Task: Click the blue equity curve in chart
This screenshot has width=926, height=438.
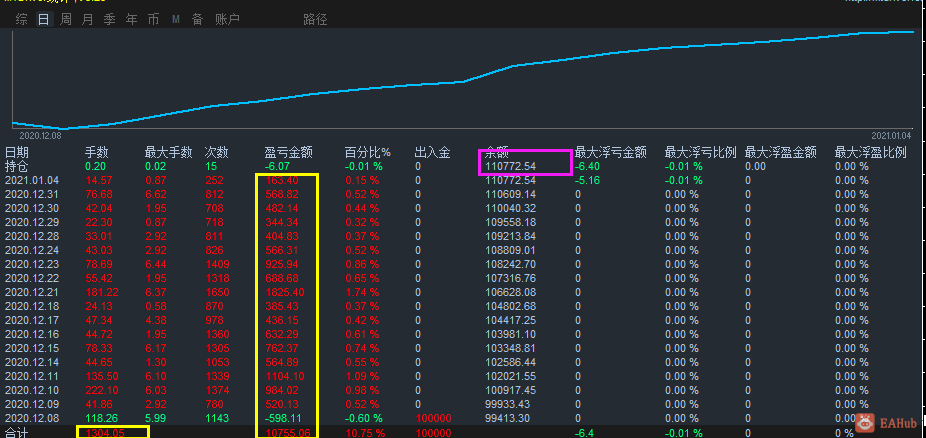Action: point(465,81)
